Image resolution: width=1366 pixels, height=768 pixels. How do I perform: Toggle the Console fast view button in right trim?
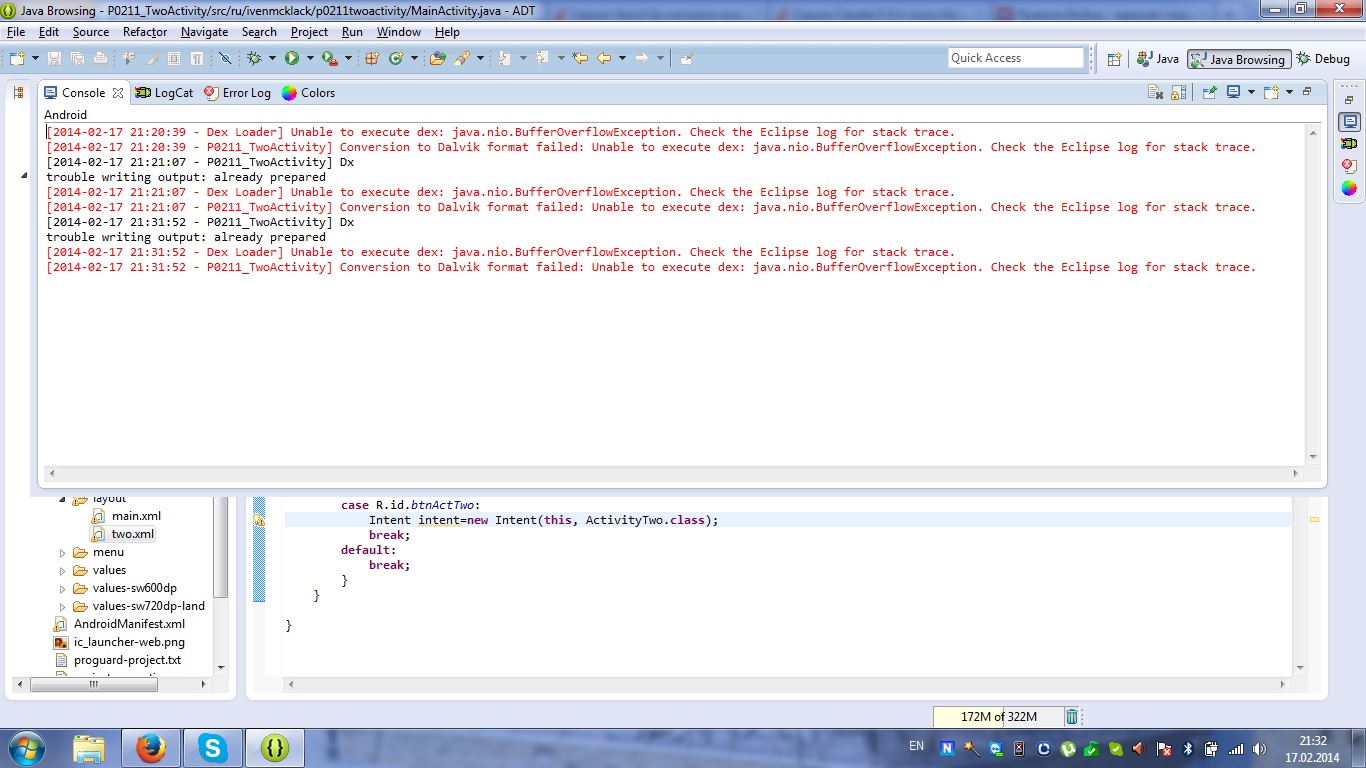[1349, 122]
